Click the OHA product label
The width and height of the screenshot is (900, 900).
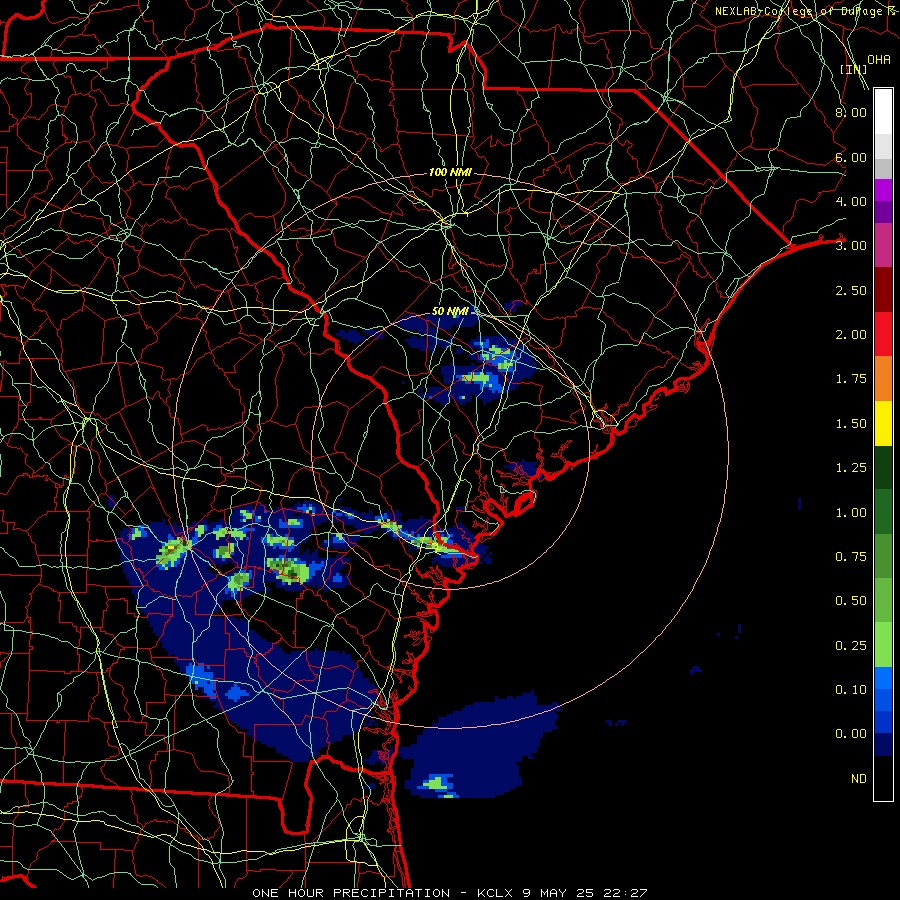[879, 60]
